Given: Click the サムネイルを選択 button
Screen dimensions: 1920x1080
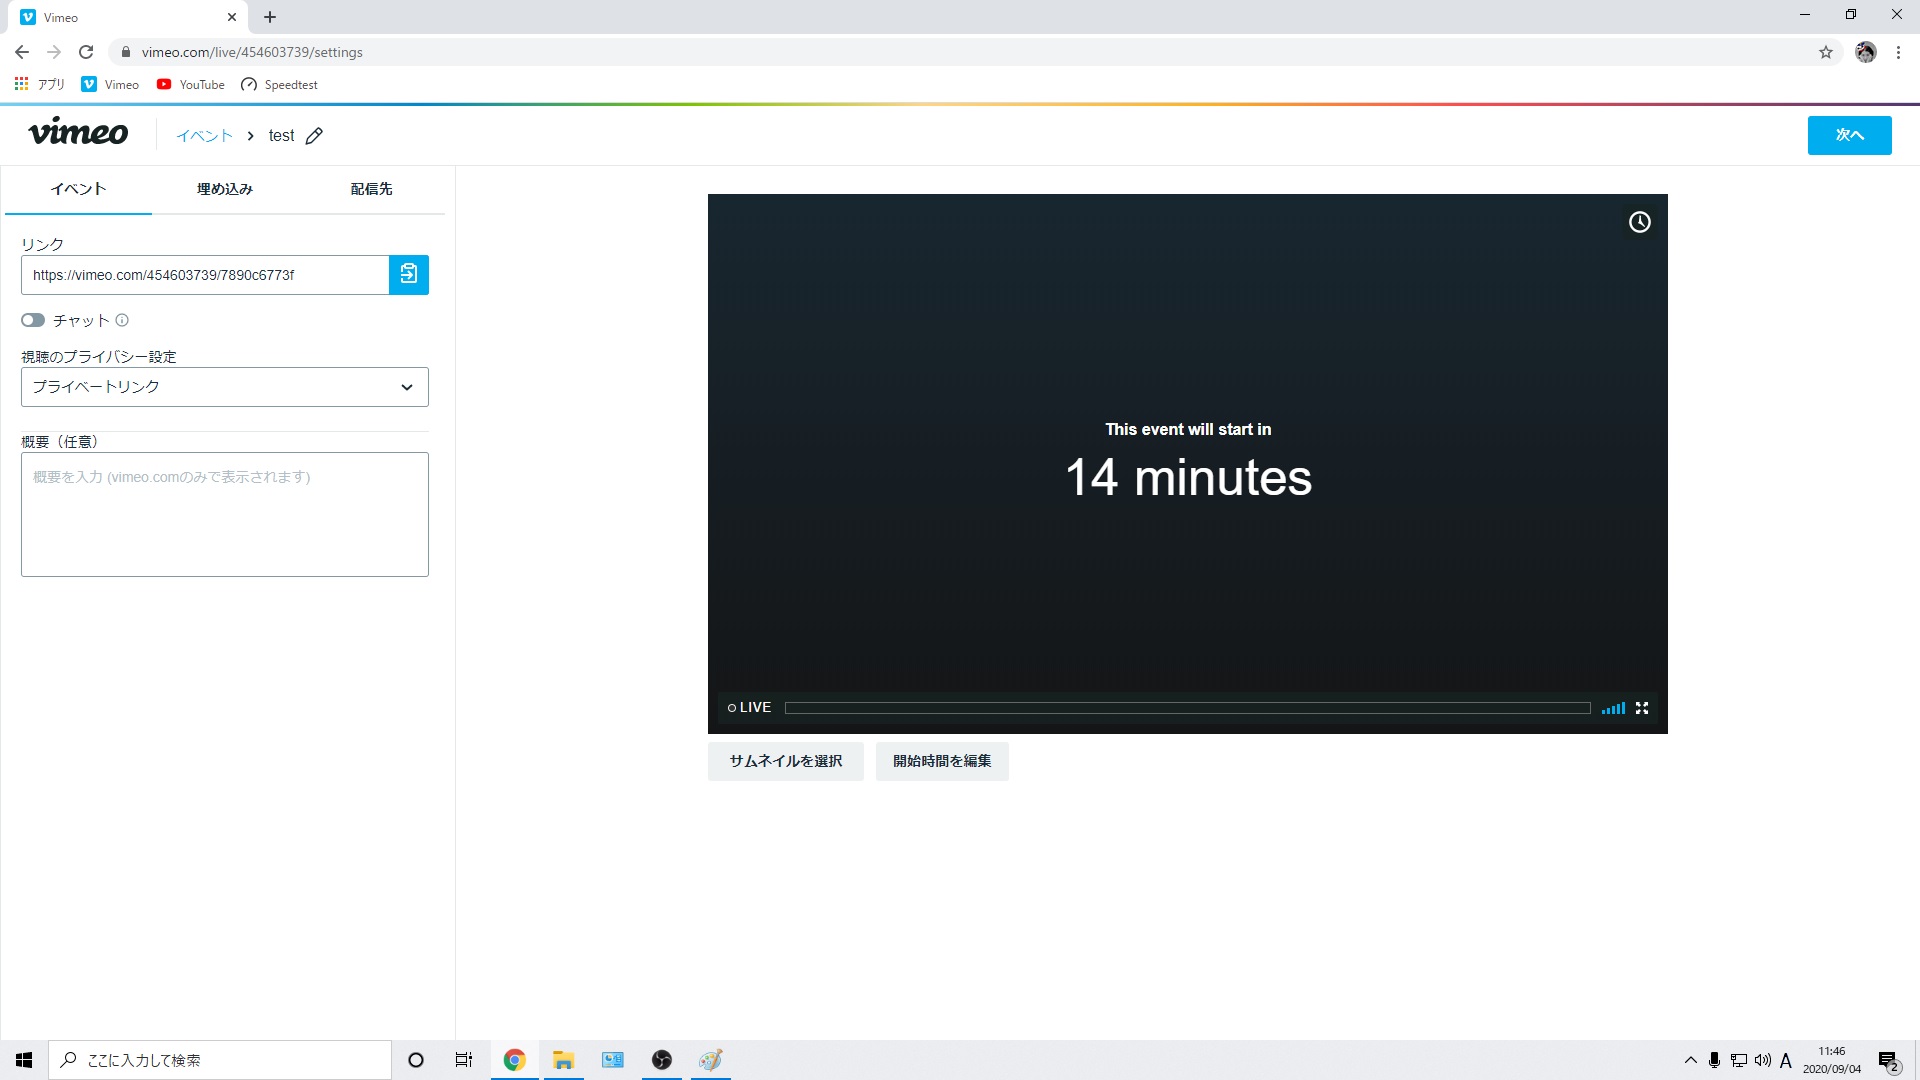Looking at the screenshot, I should pyautogui.click(x=786, y=760).
